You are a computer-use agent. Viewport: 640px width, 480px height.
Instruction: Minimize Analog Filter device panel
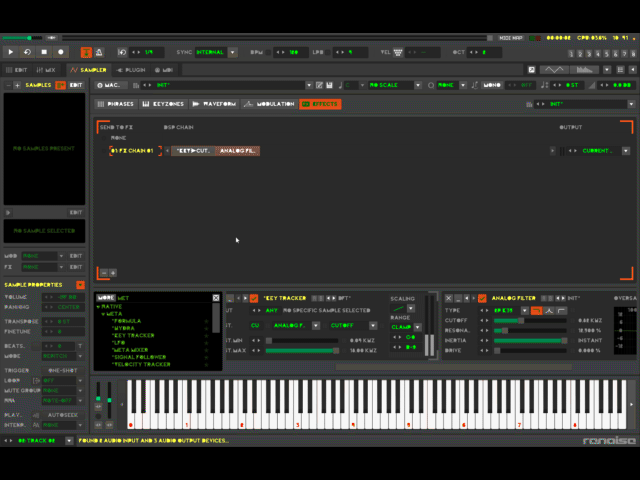(458, 298)
